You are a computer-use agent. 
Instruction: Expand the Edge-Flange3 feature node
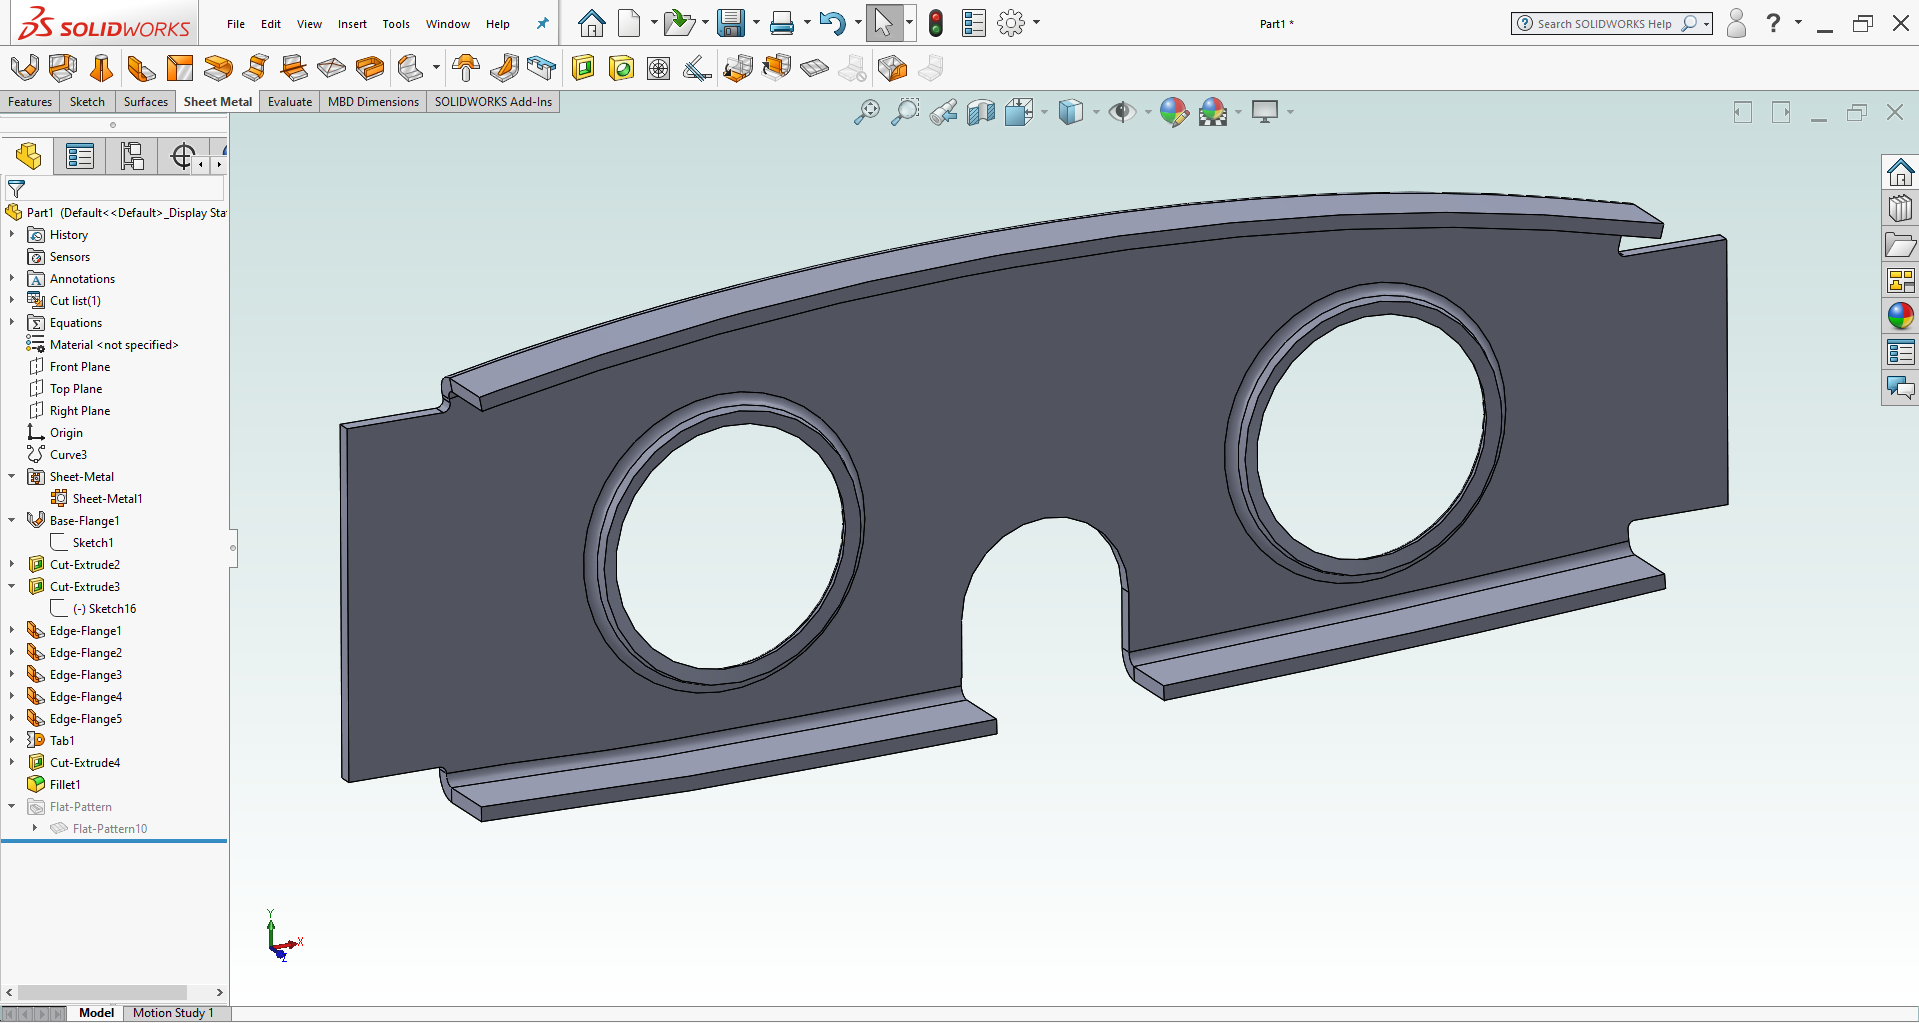[12, 675]
